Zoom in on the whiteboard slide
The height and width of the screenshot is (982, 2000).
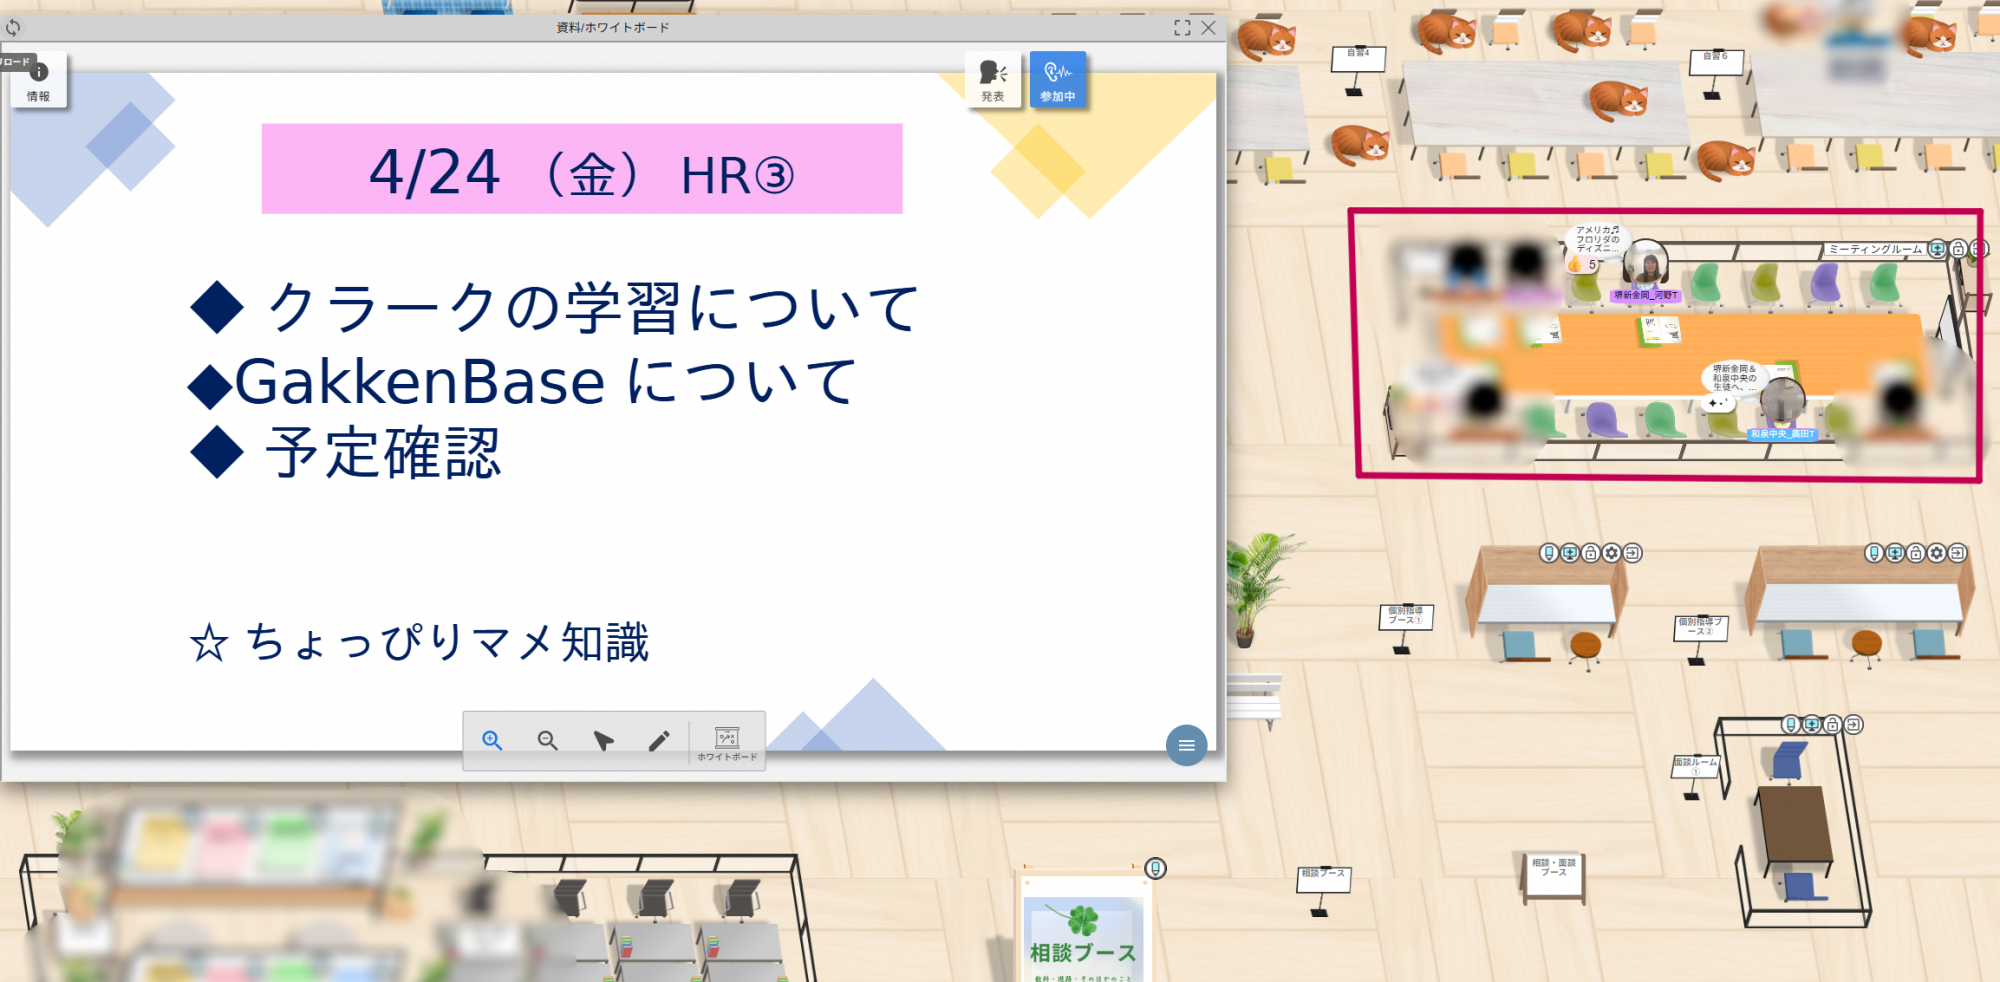coord(492,740)
